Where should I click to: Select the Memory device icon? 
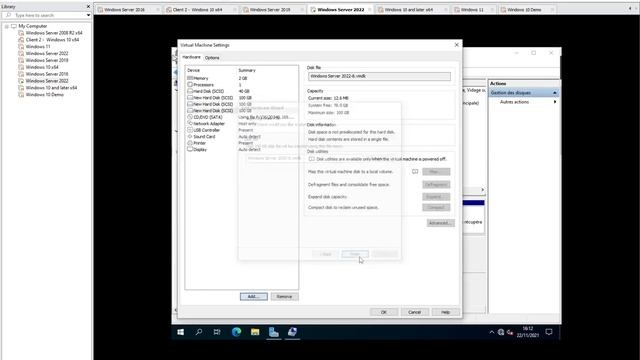point(190,78)
